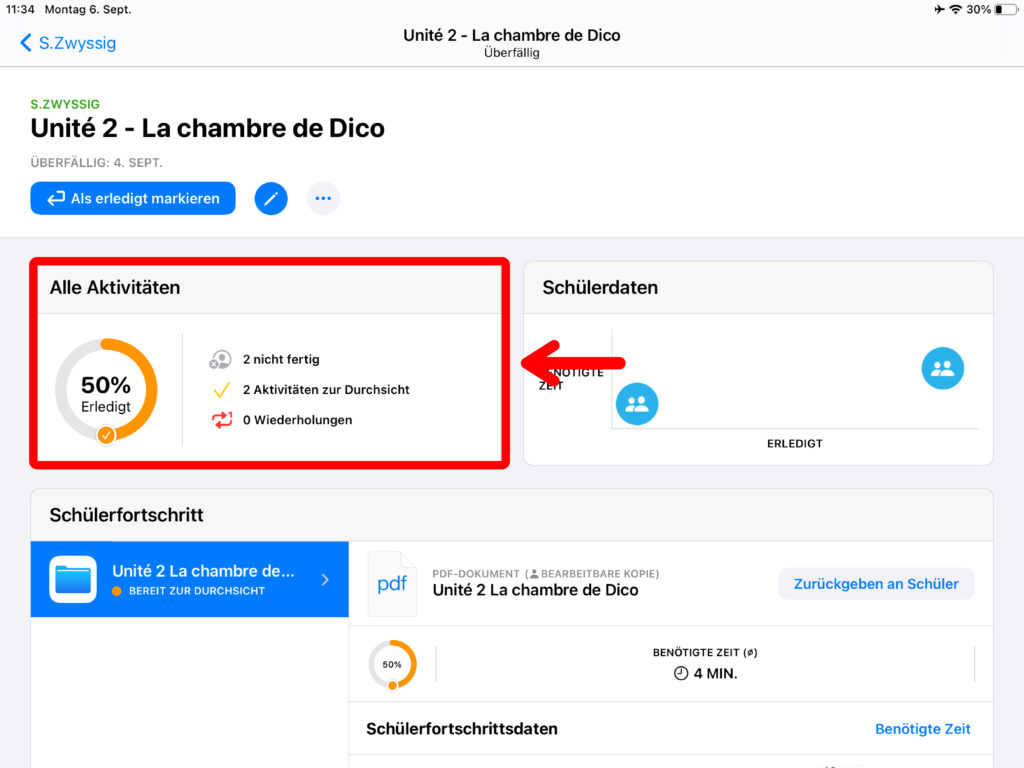Viewport: 1024px width, 768px height.
Task: Tap the yellow checkmark for review activities
Action: (x=221, y=390)
